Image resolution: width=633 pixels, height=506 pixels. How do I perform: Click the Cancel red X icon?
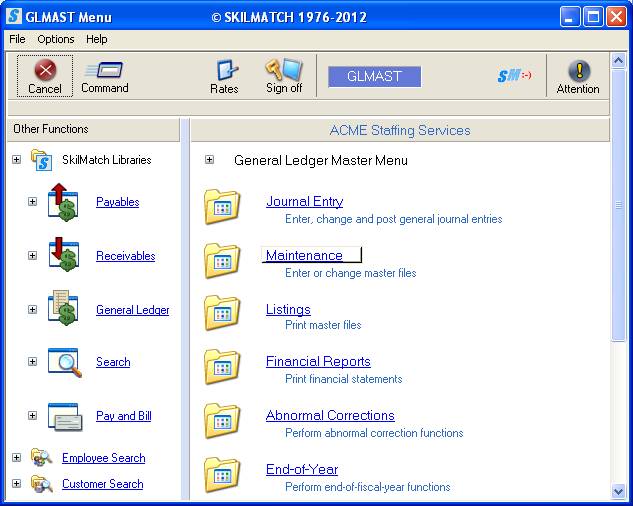[x=45, y=70]
